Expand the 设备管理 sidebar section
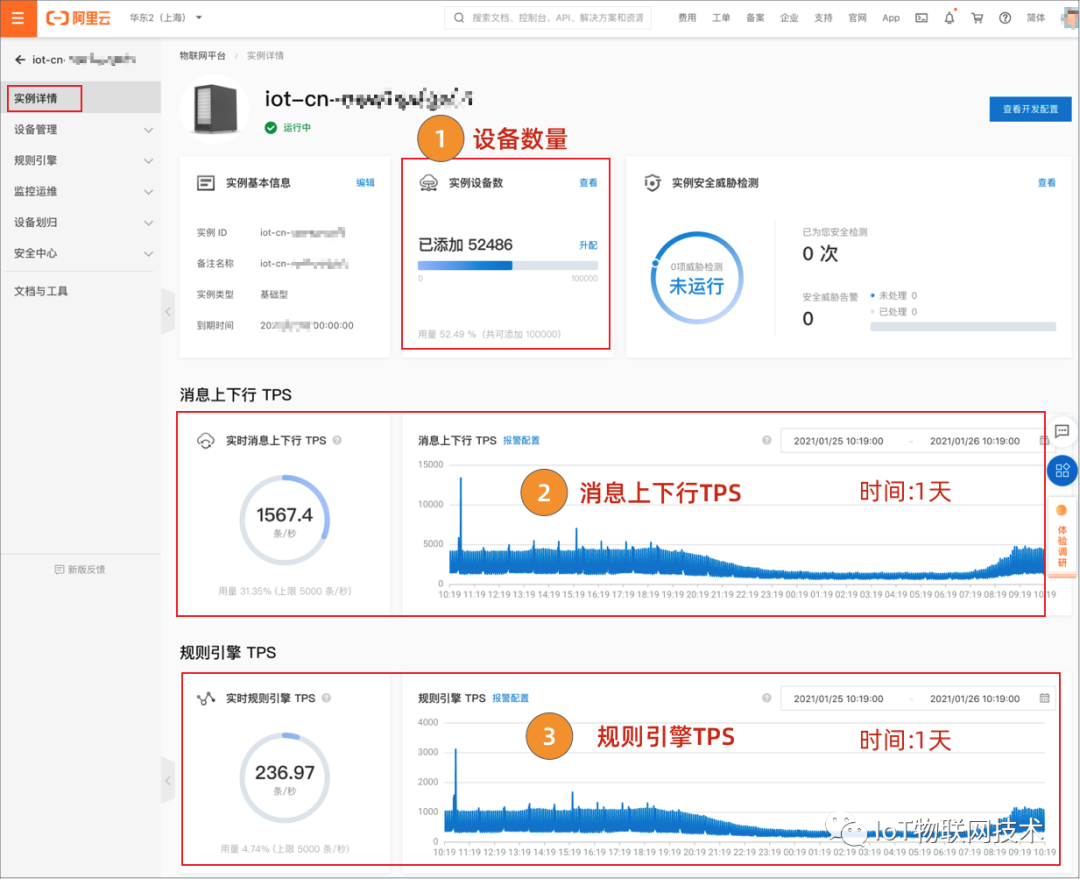This screenshot has width=1080, height=879. click(81, 130)
